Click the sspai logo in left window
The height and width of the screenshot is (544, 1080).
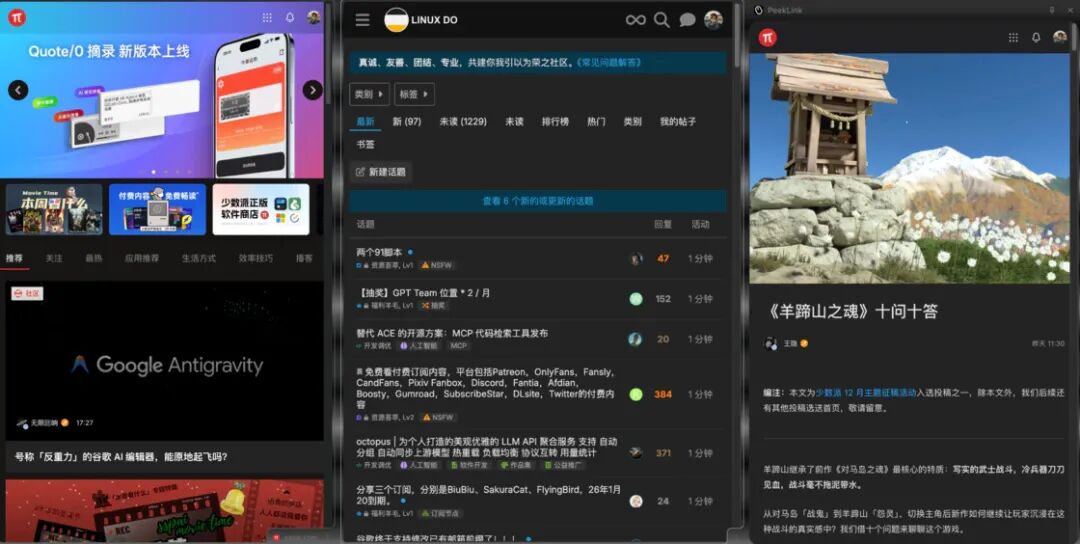17,17
